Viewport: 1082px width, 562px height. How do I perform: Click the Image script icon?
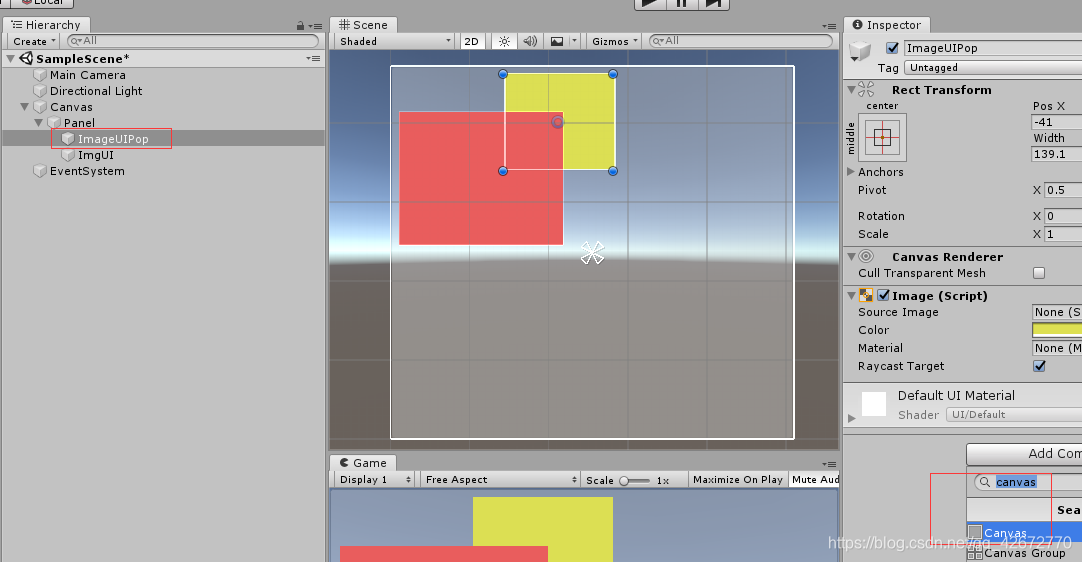[866, 295]
